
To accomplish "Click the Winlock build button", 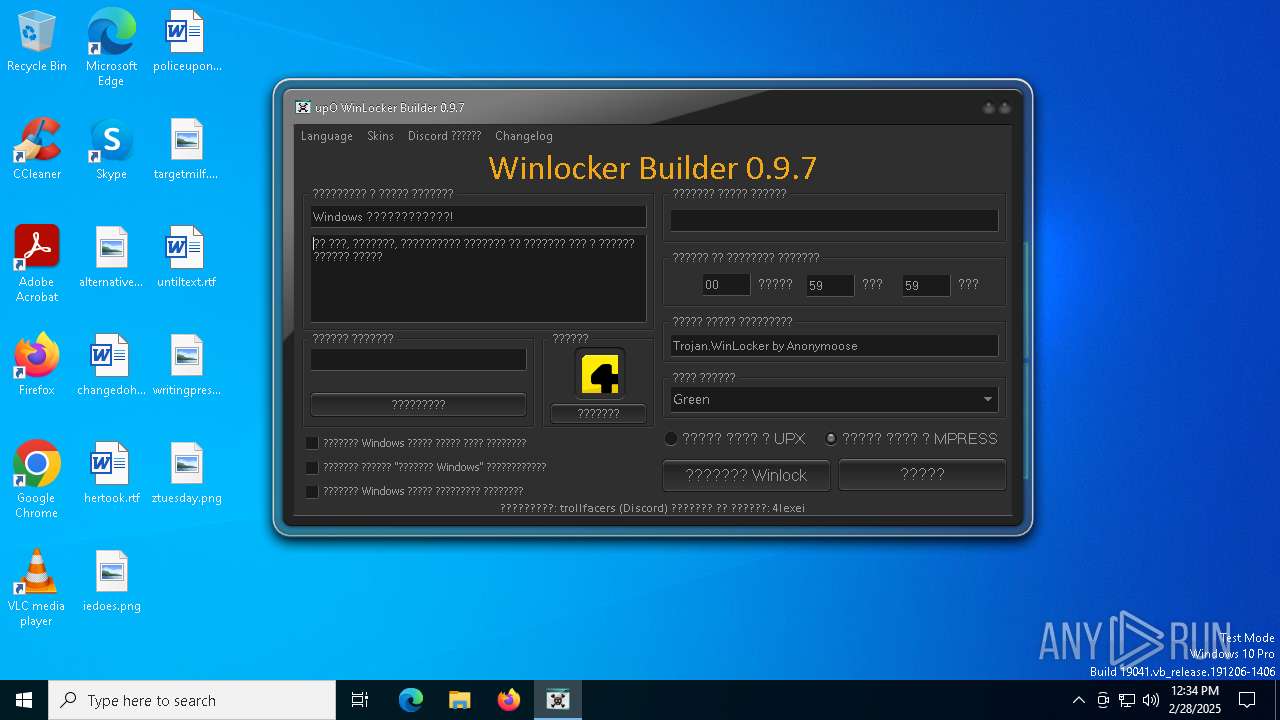I will 746,475.
